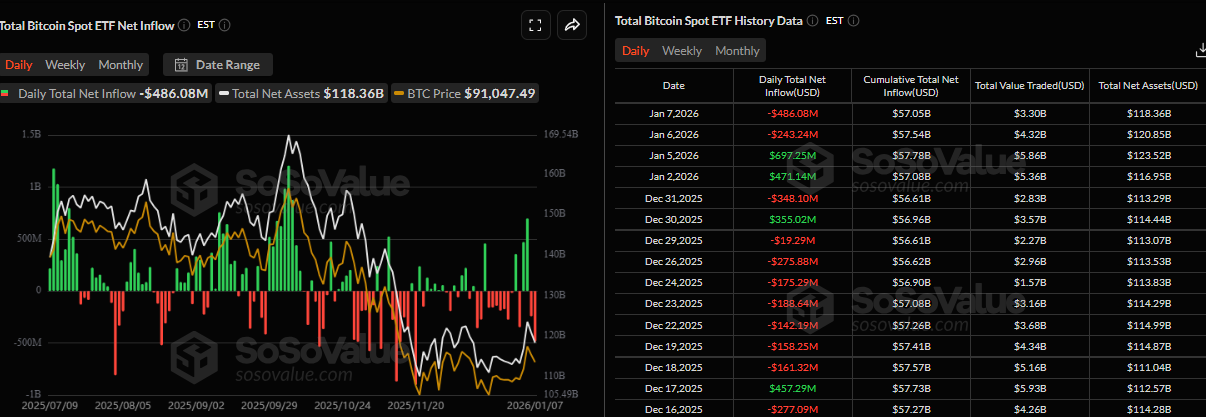The image size is (1206, 417).
Task: Click the calendar icon in Date Range
Action: click(181, 65)
